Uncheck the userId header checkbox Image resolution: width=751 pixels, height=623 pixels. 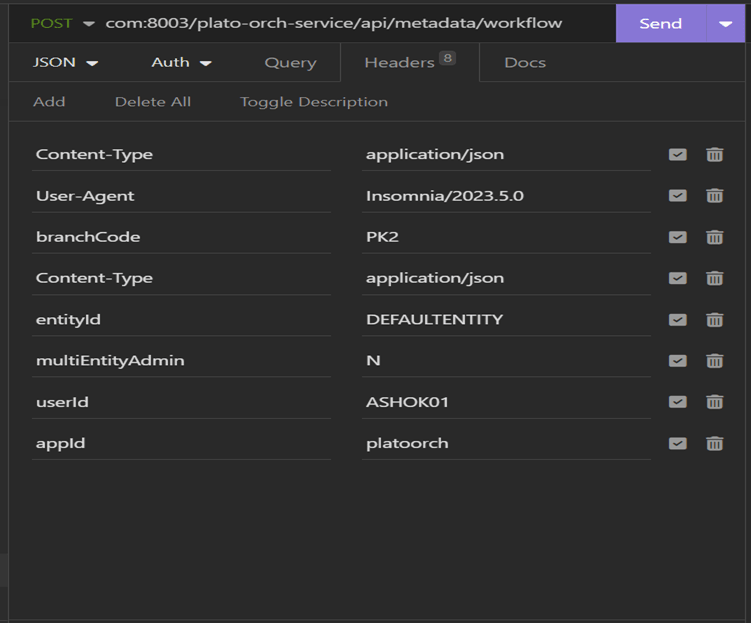pos(678,402)
